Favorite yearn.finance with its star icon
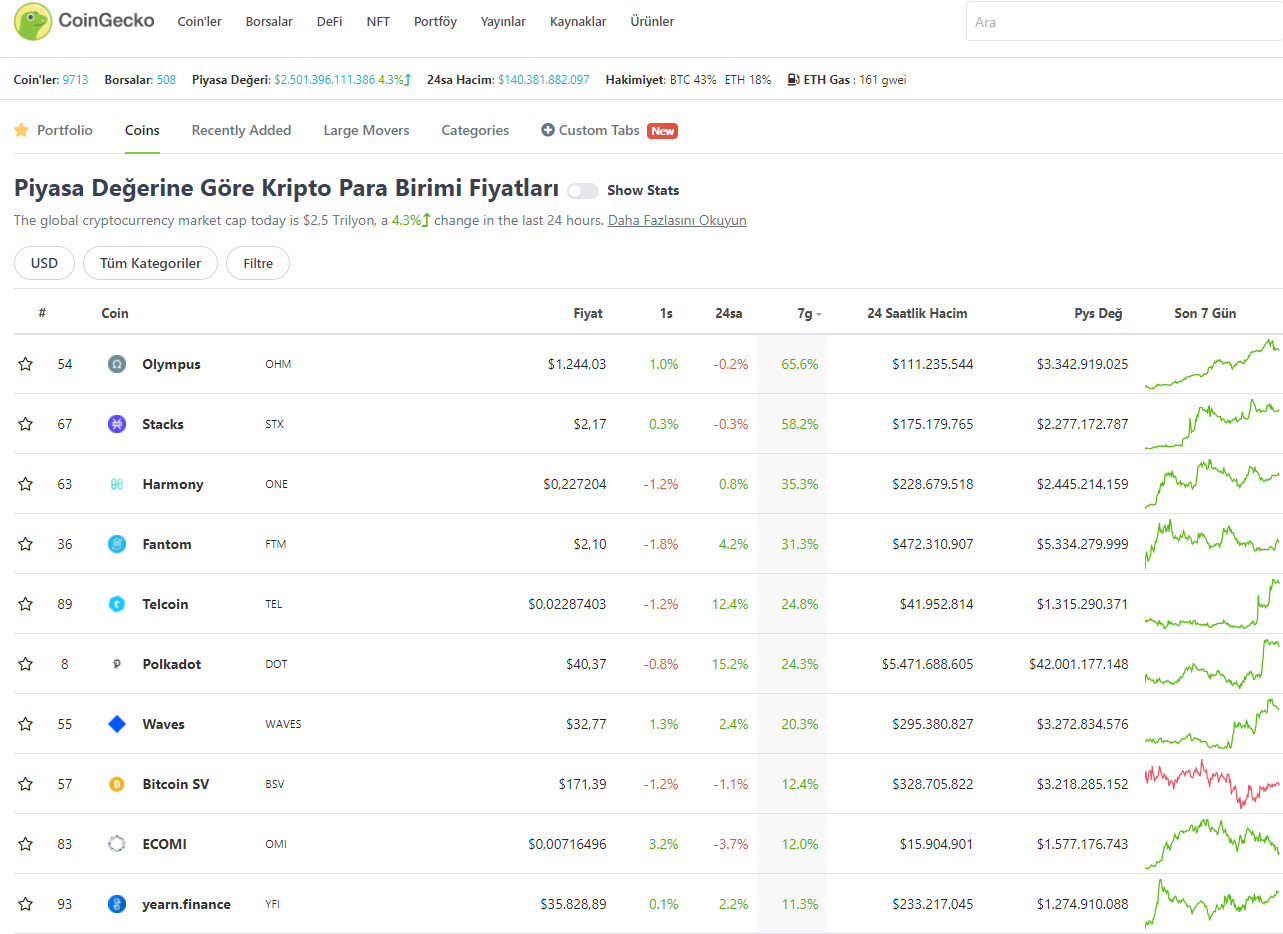1283x934 pixels. (25, 904)
